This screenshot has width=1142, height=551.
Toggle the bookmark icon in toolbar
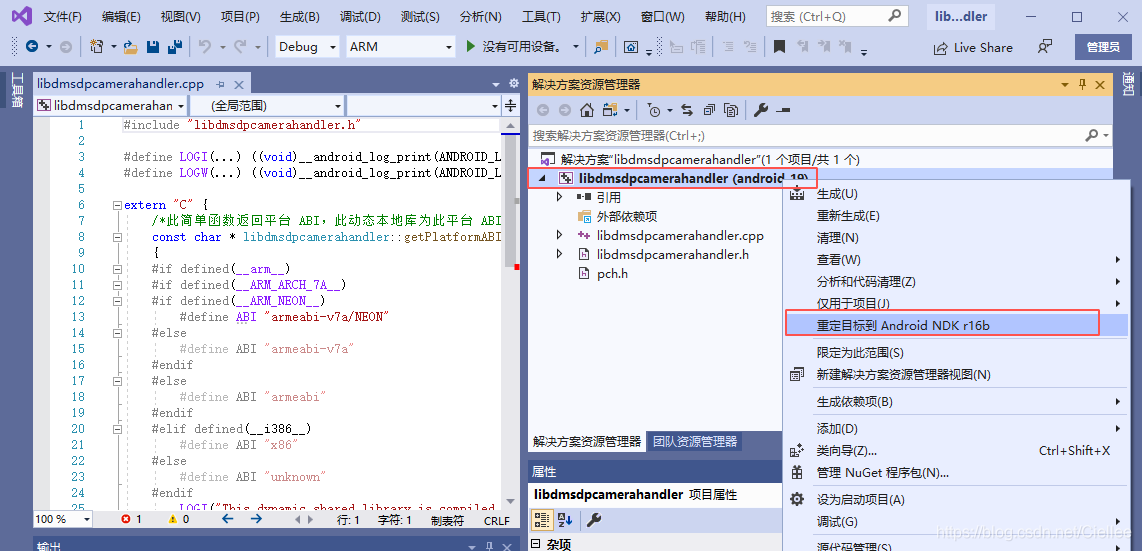779,47
